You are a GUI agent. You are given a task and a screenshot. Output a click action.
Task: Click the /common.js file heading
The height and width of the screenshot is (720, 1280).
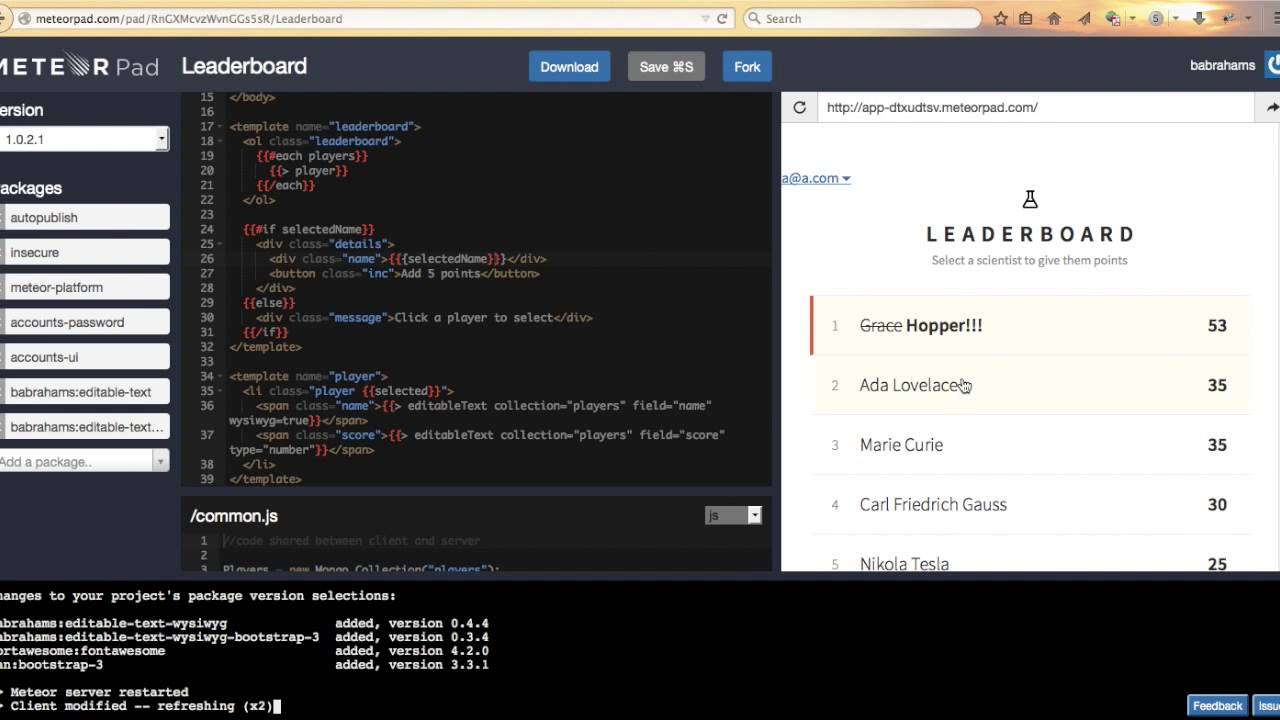[234, 516]
